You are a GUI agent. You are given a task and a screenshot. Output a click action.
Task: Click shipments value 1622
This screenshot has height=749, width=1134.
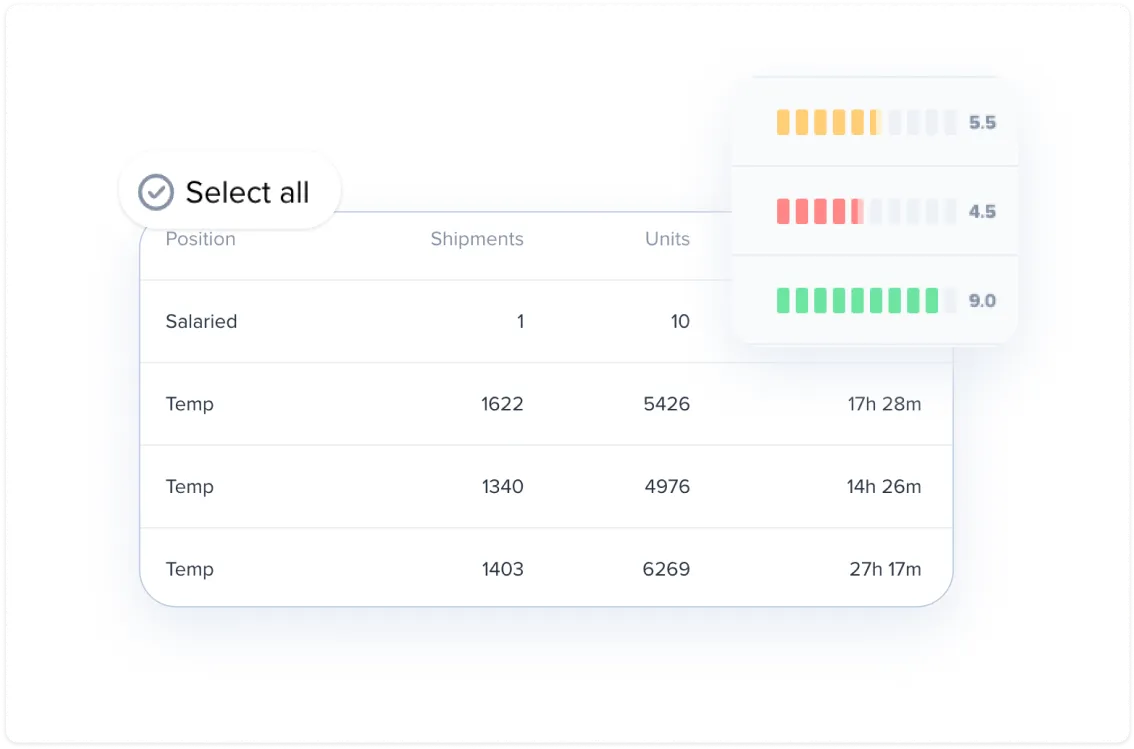tap(502, 404)
